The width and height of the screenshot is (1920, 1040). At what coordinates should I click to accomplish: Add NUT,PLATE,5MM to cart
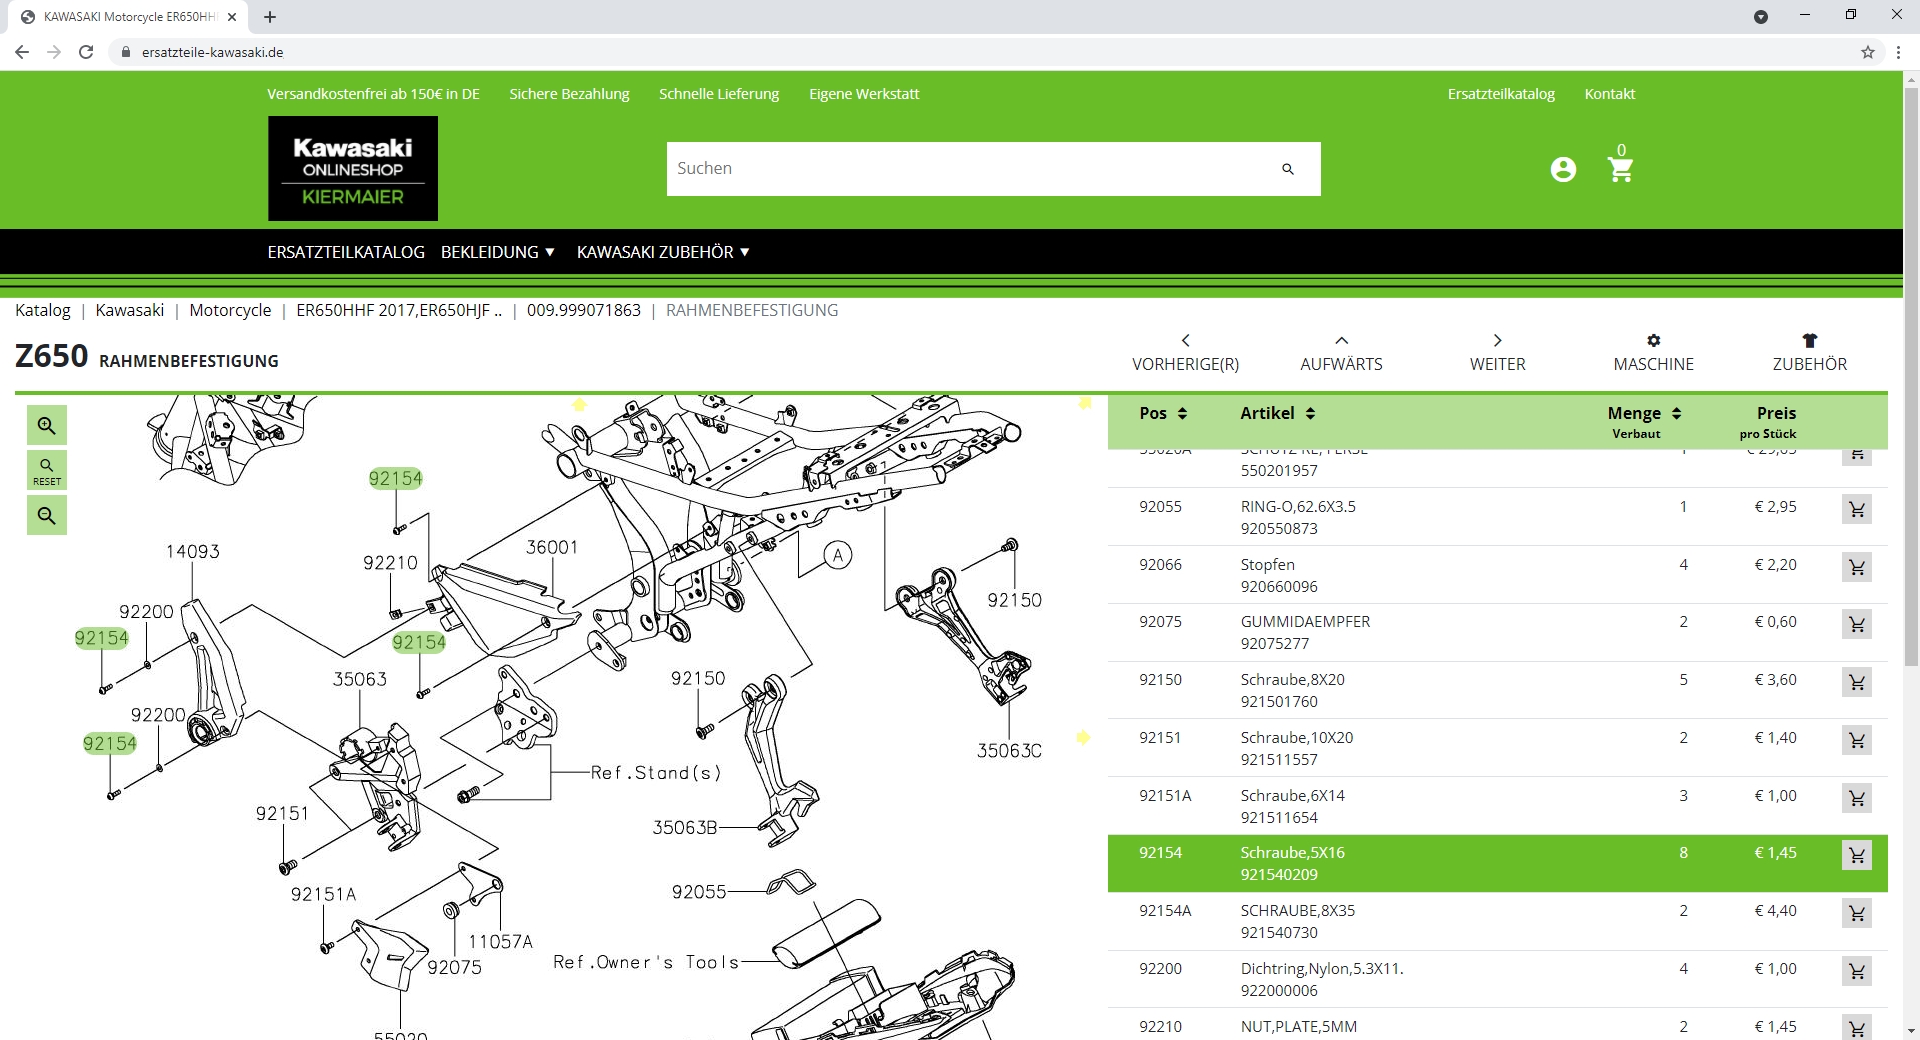[x=1857, y=1028]
